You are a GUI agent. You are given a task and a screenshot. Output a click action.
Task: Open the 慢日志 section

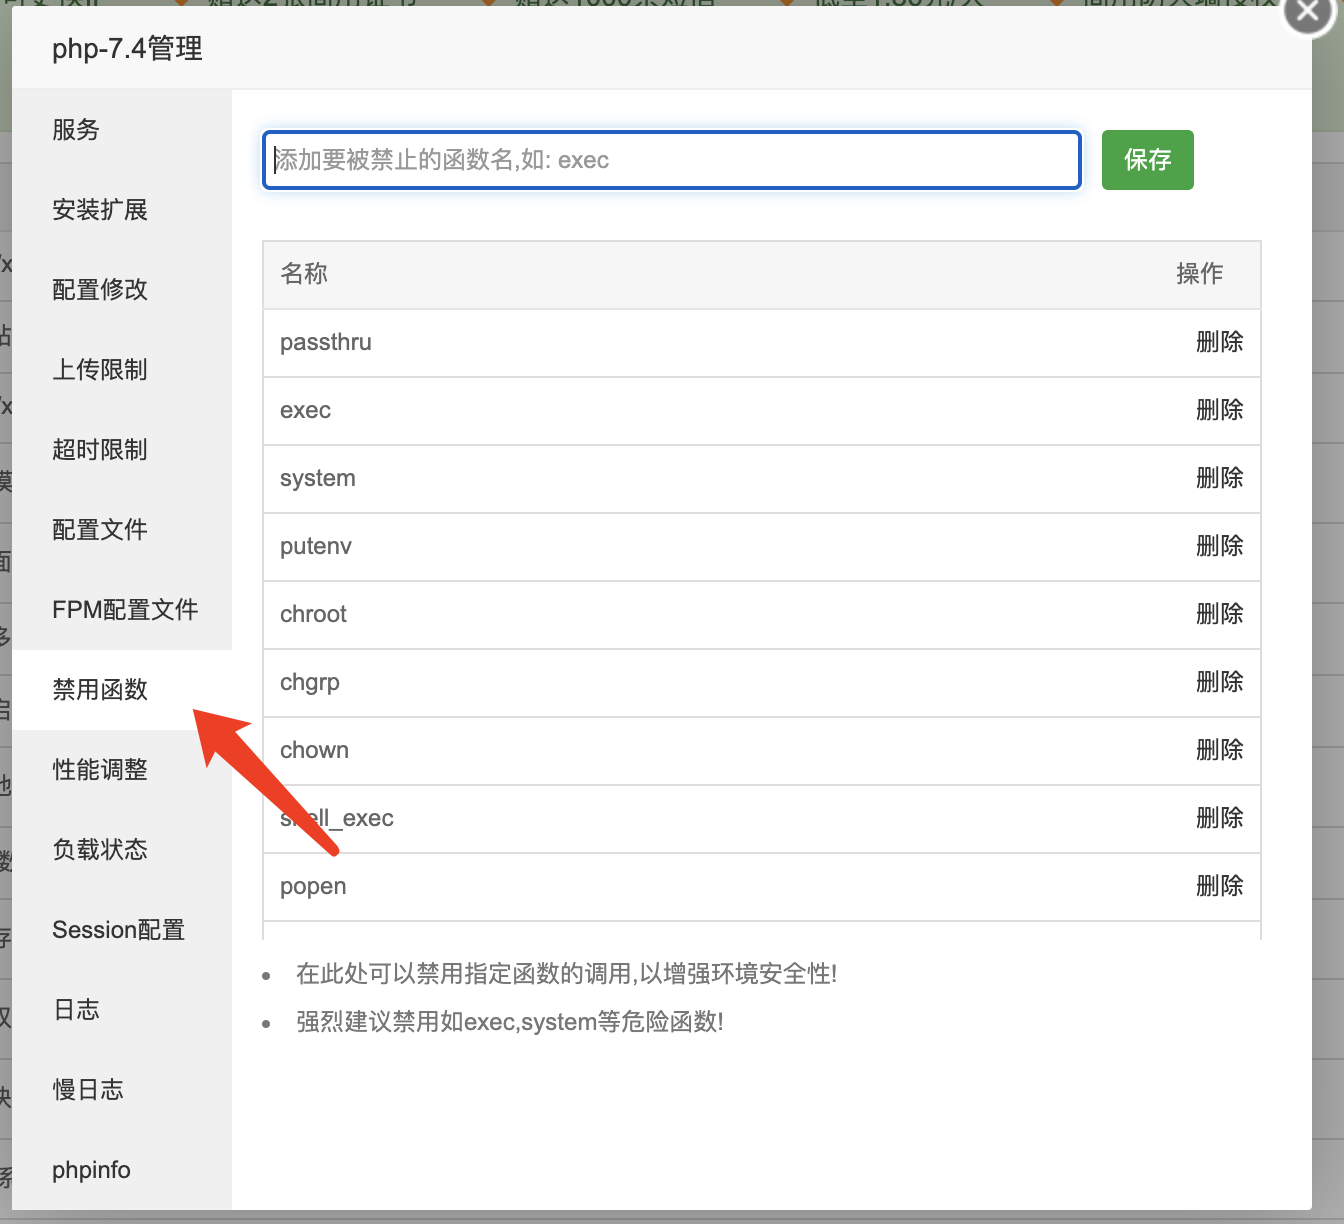(x=88, y=1089)
